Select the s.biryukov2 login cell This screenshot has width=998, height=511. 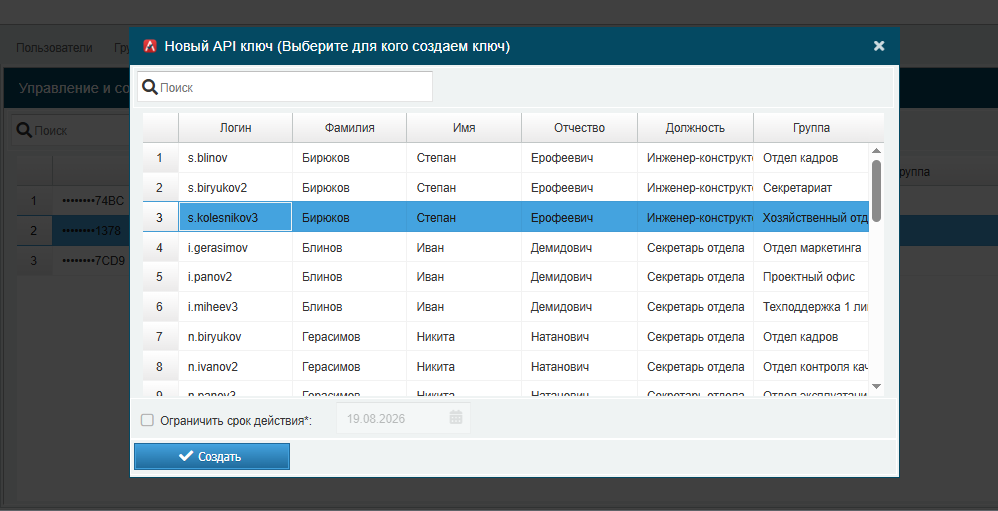pos(235,188)
